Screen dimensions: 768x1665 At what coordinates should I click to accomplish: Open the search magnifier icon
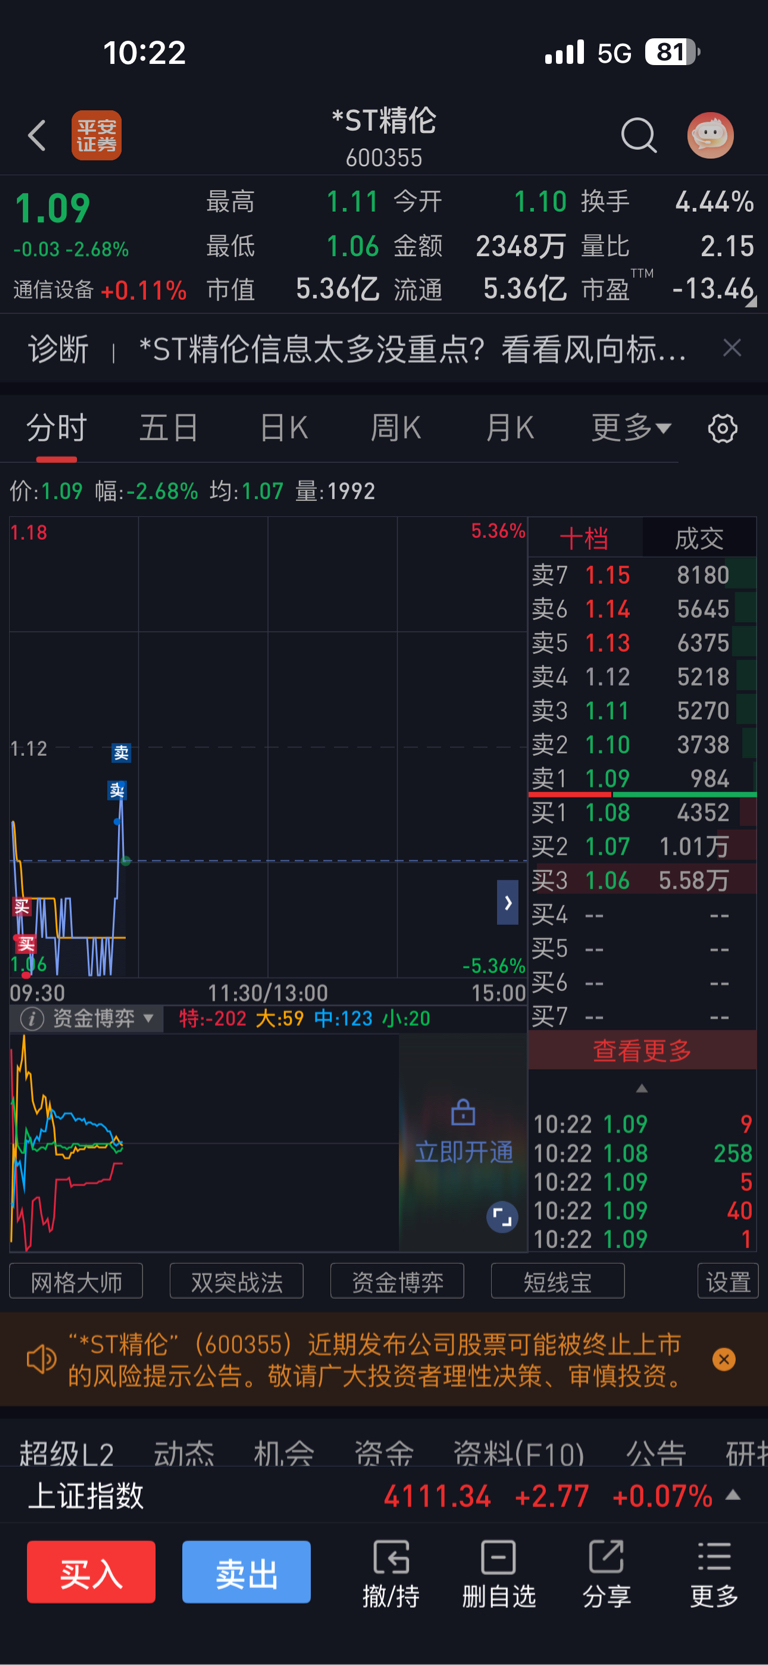coord(639,135)
